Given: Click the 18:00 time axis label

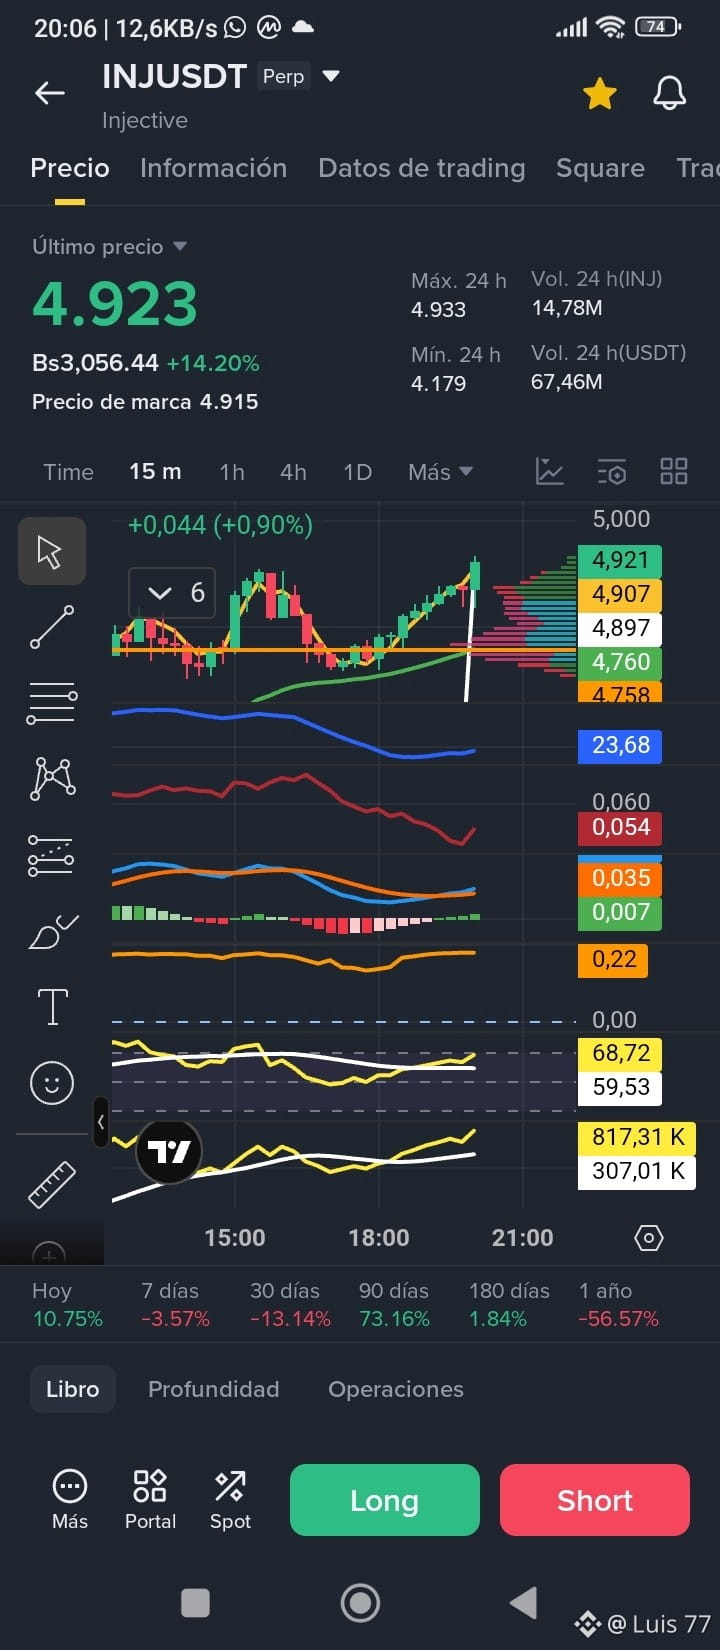Looking at the screenshot, I should [x=379, y=1238].
